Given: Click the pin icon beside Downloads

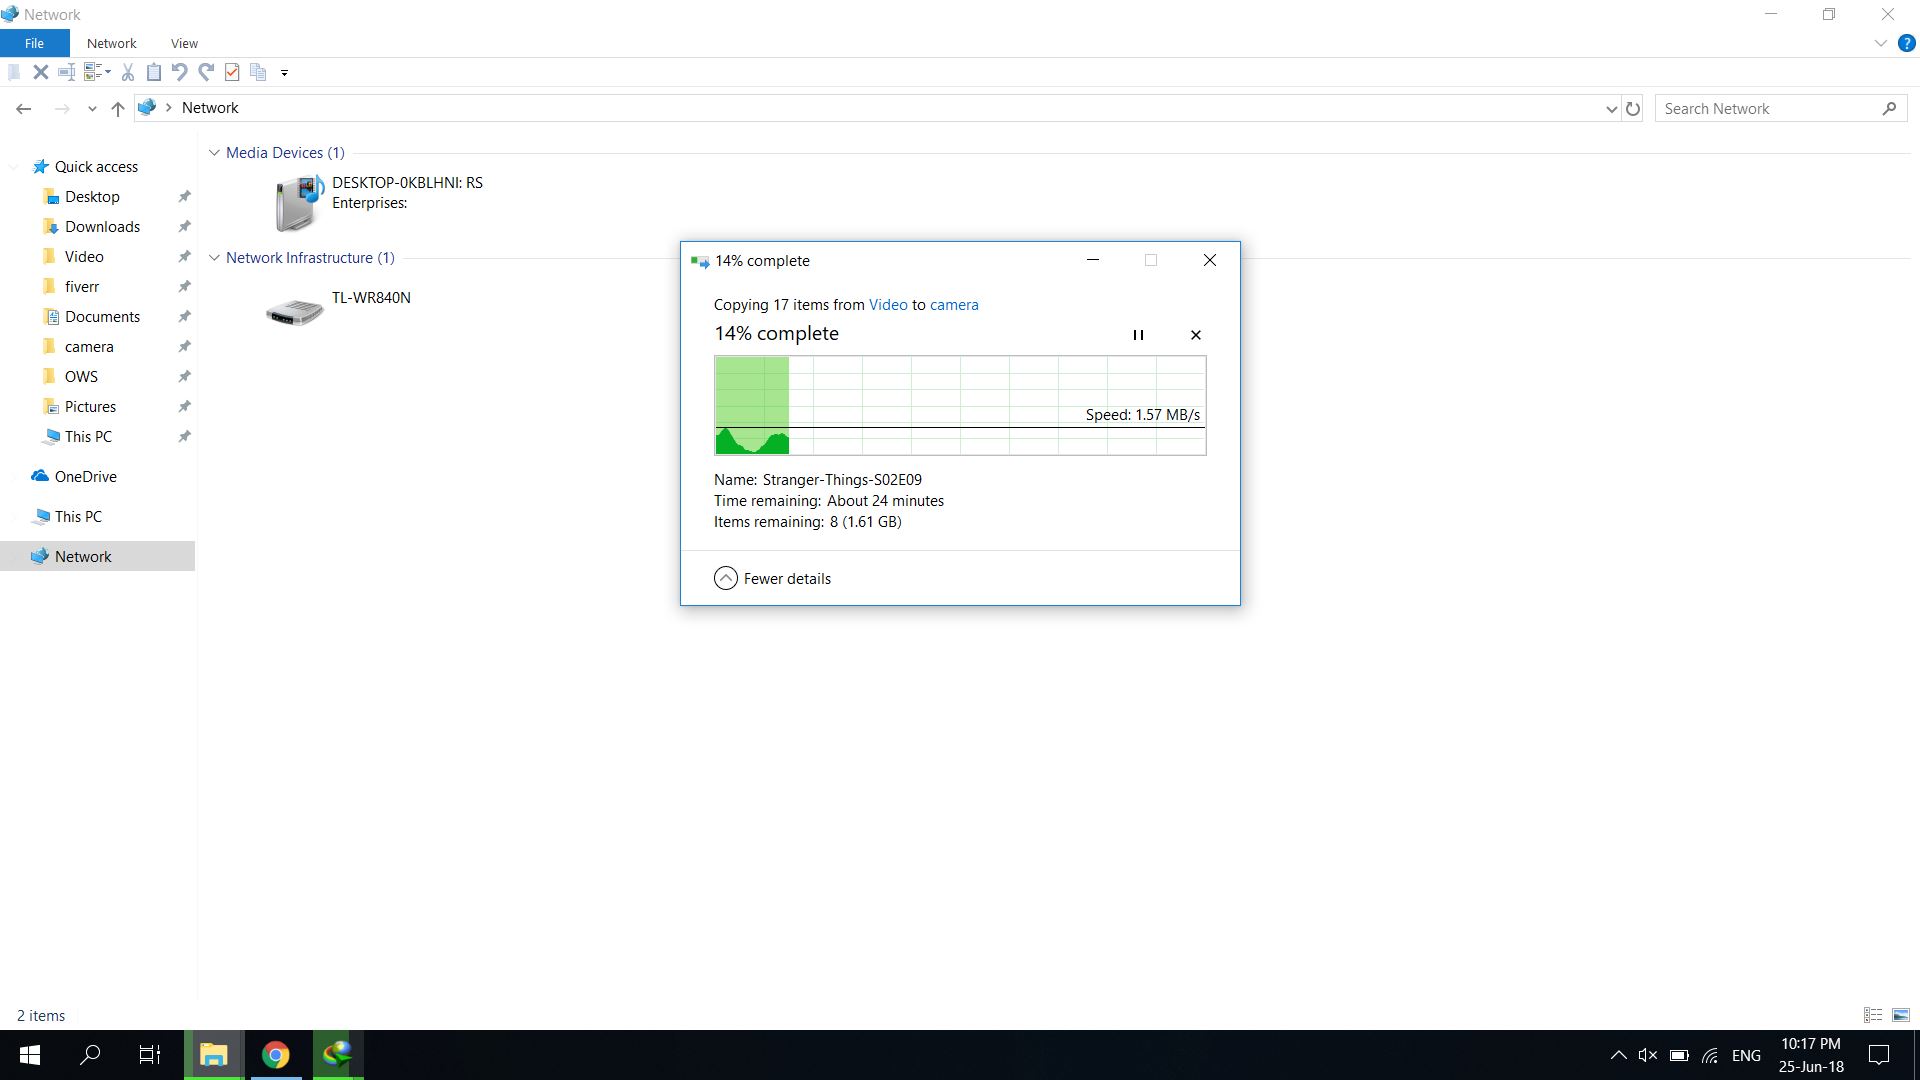Looking at the screenshot, I should point(184,227).
